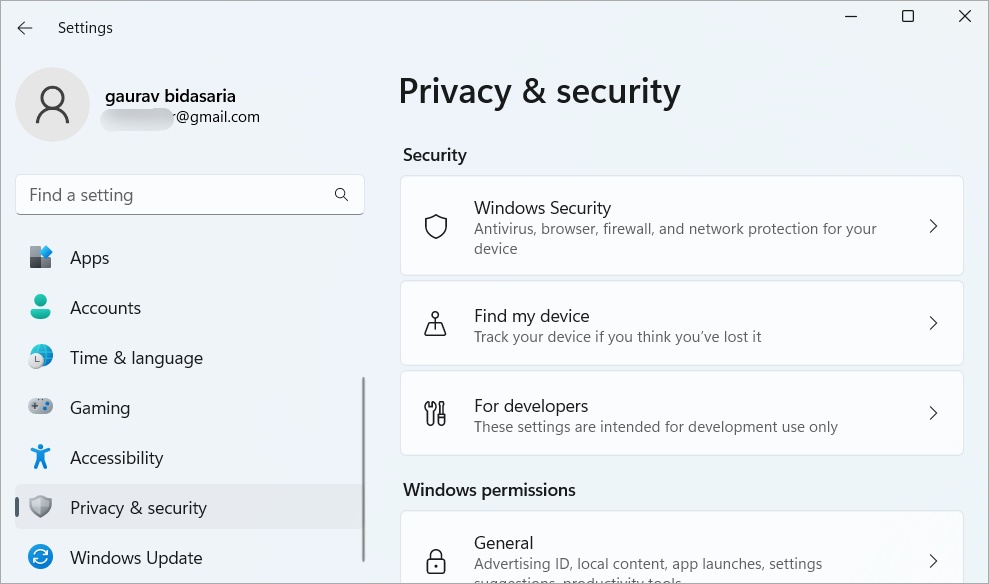Expand For developers chevron arrow
Screen dimensions: 989x584
pyautogui.click(x=933, y=414)
